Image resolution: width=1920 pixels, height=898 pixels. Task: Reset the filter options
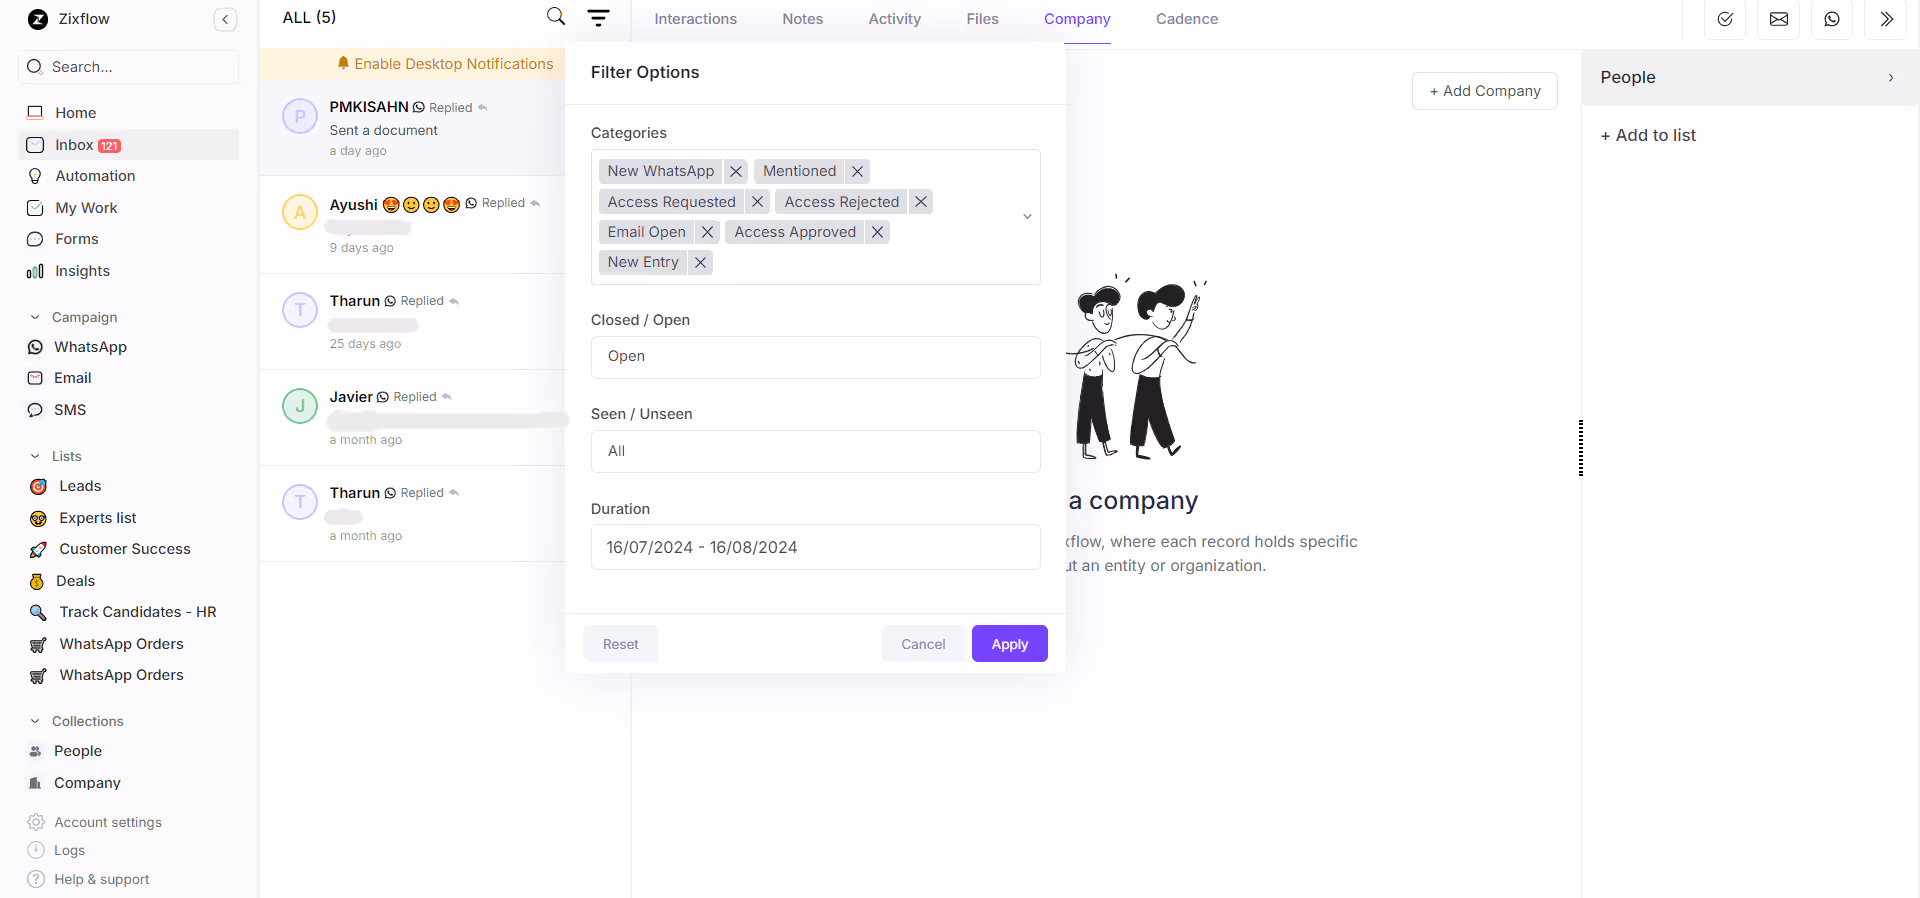(620, 644)
